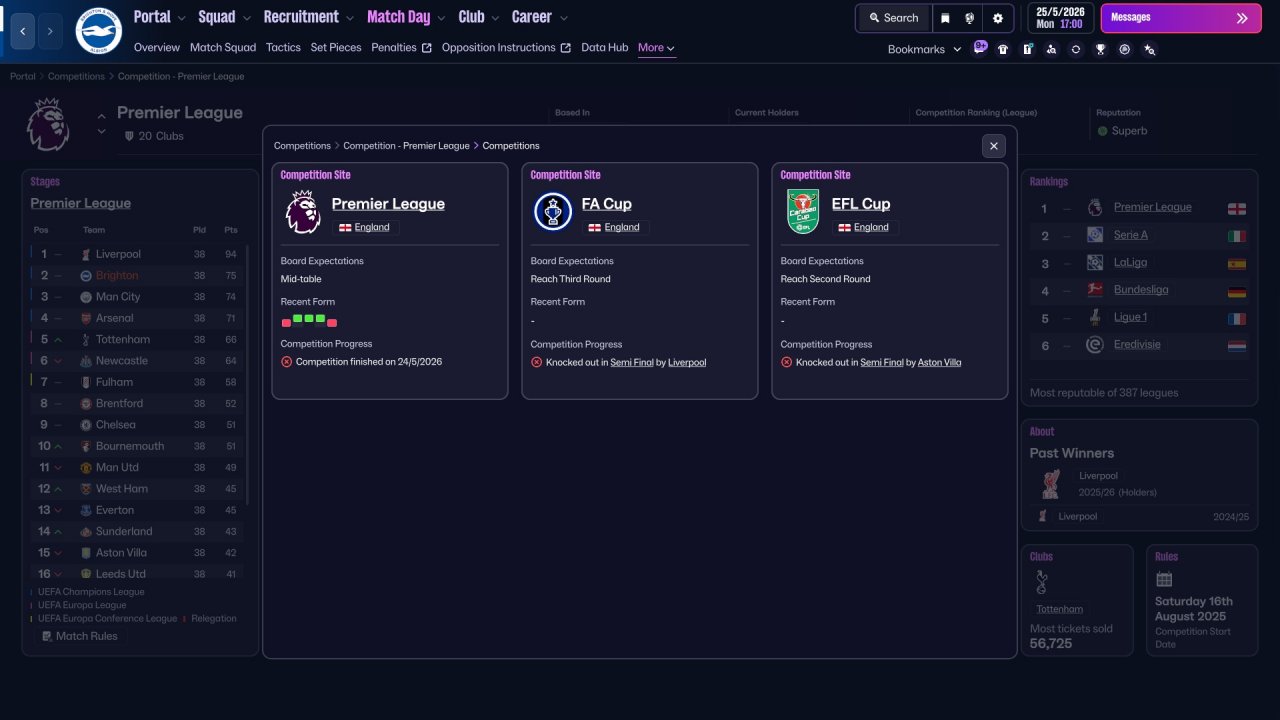The image size is (1280, 720).
Task: Expand the Match Day menu dropdown
Action: pos(441,18)
